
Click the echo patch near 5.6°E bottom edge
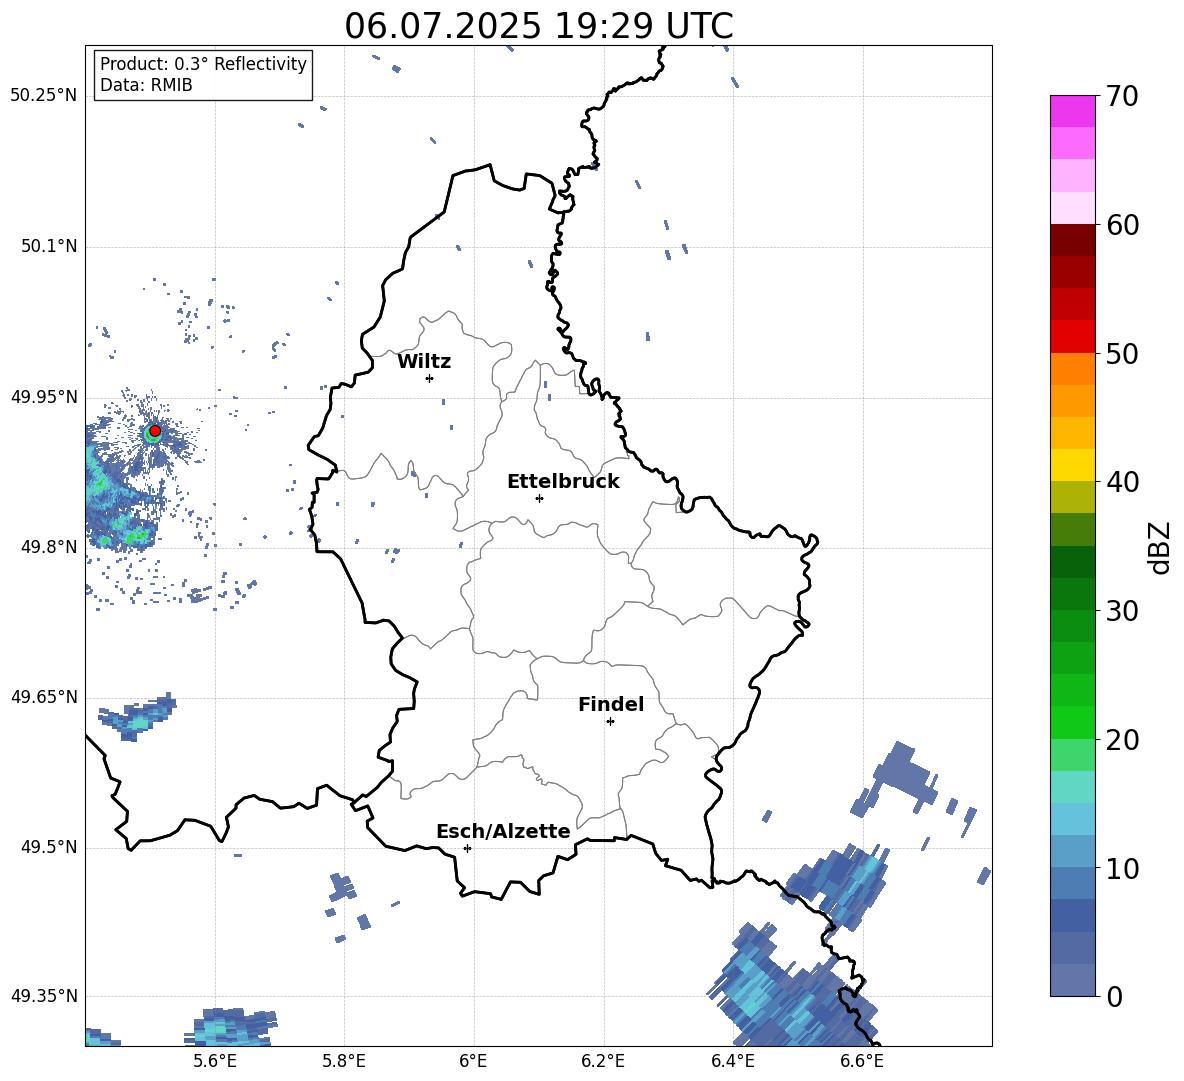[x=230, y=1027]
